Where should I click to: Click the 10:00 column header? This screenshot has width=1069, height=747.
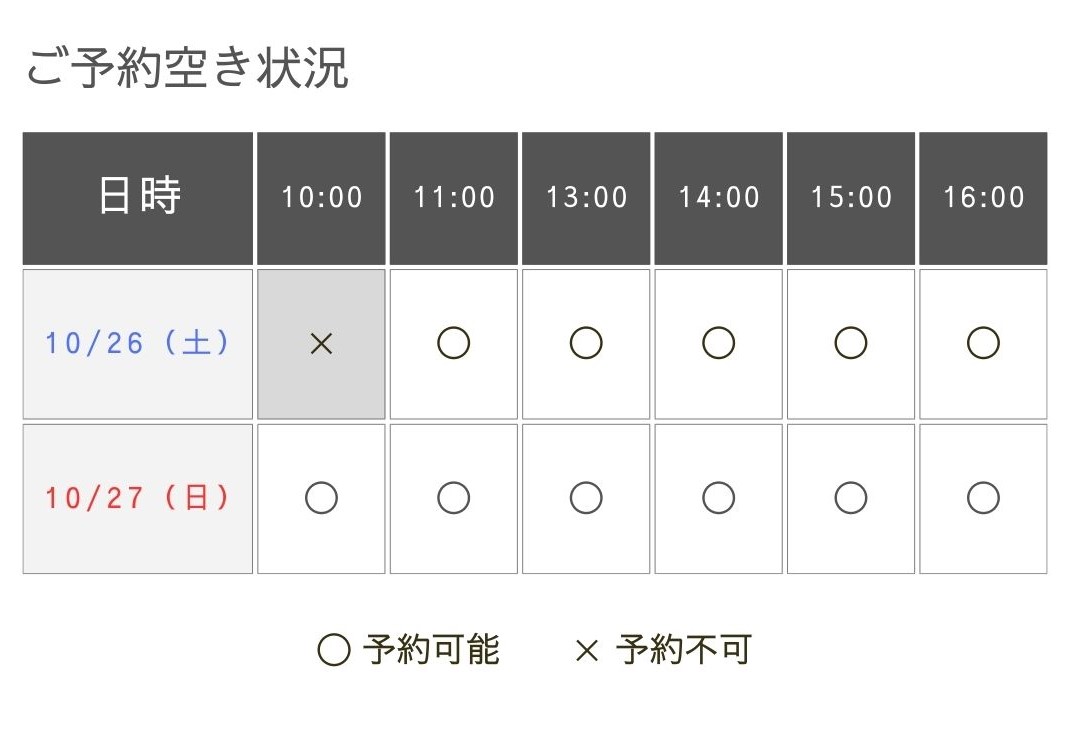[321, 198]
